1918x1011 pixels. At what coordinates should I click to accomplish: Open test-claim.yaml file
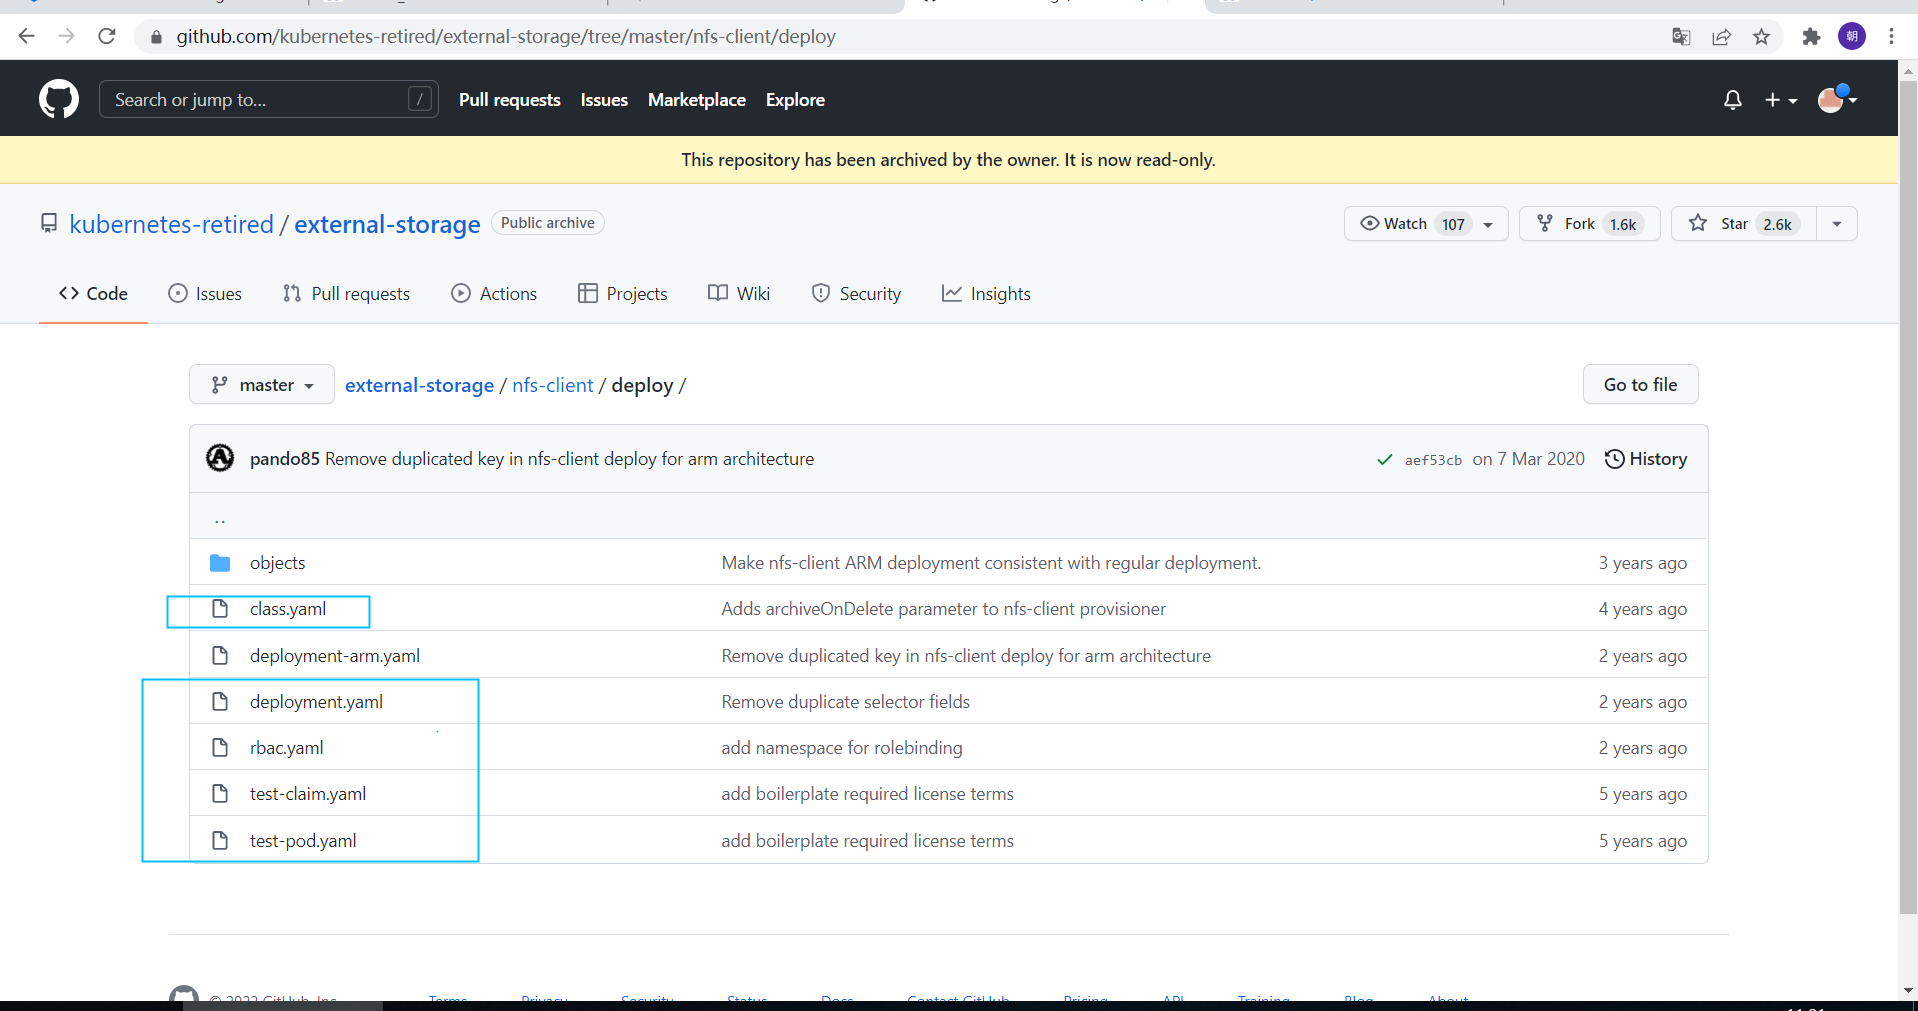point(308,794)
